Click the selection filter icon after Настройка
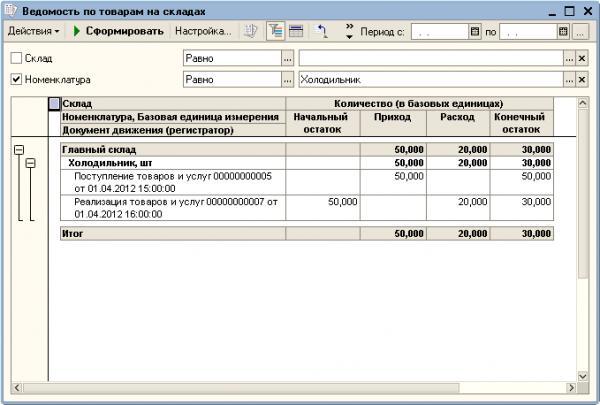 (251, 31)
